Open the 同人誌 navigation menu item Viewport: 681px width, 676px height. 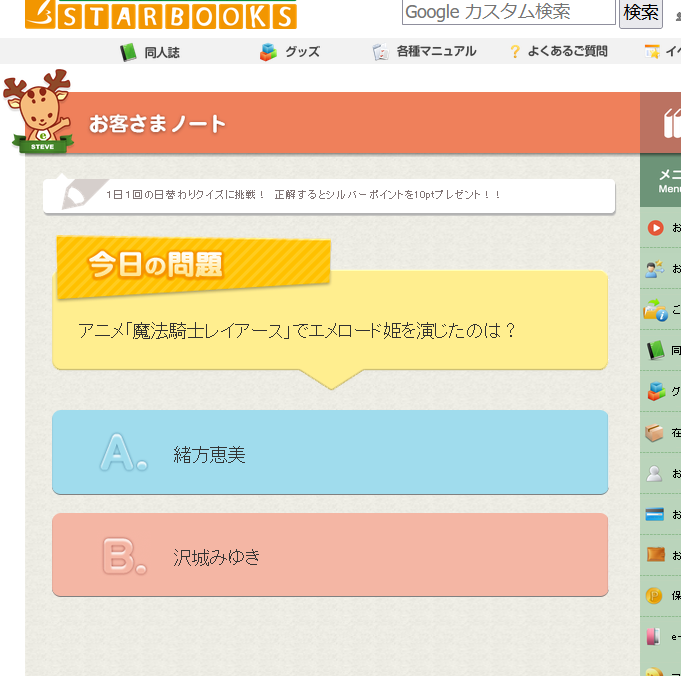[150, 52]
